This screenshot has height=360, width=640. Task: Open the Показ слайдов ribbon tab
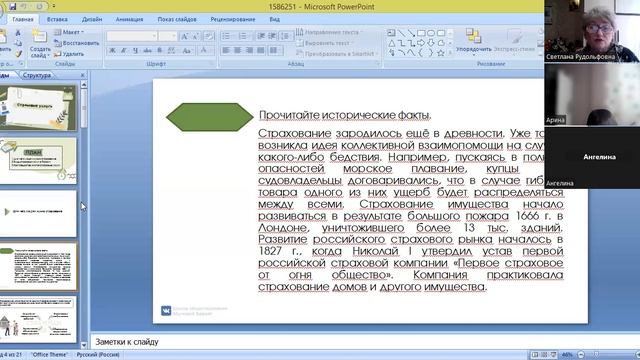(177, 19)
